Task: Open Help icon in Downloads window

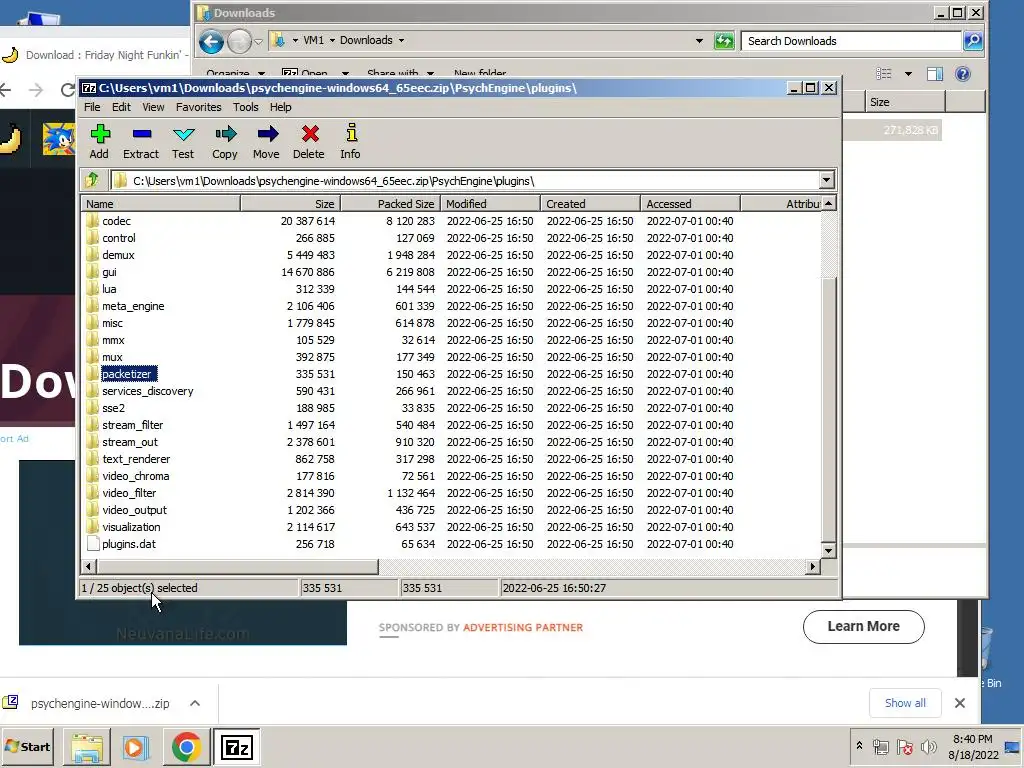Action: click(x=963, y=74)
